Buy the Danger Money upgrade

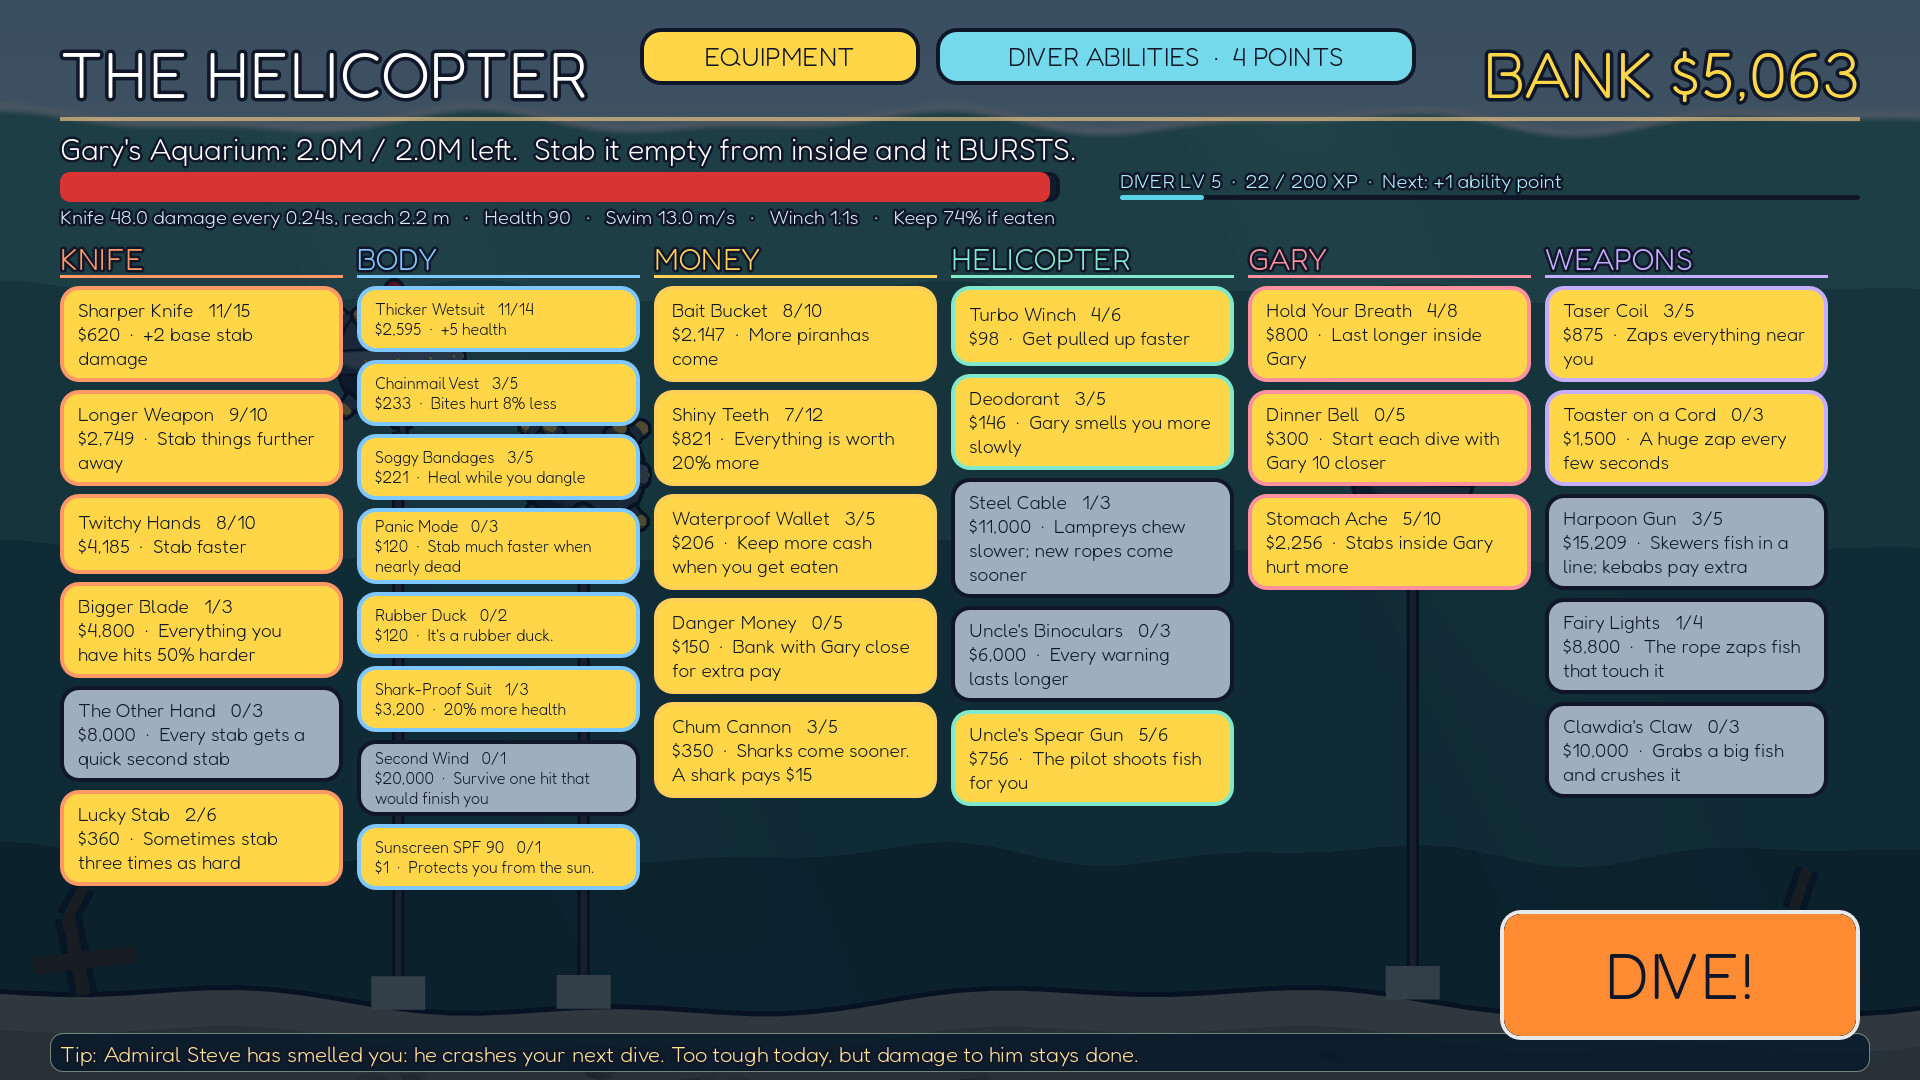(x=795, y=646)
